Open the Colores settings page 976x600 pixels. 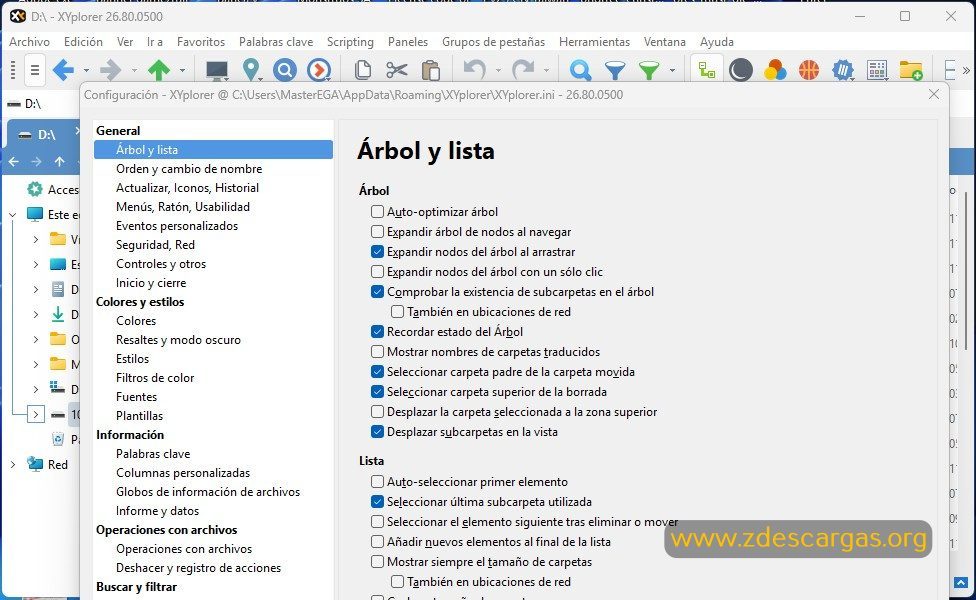[x=136, y=321]
